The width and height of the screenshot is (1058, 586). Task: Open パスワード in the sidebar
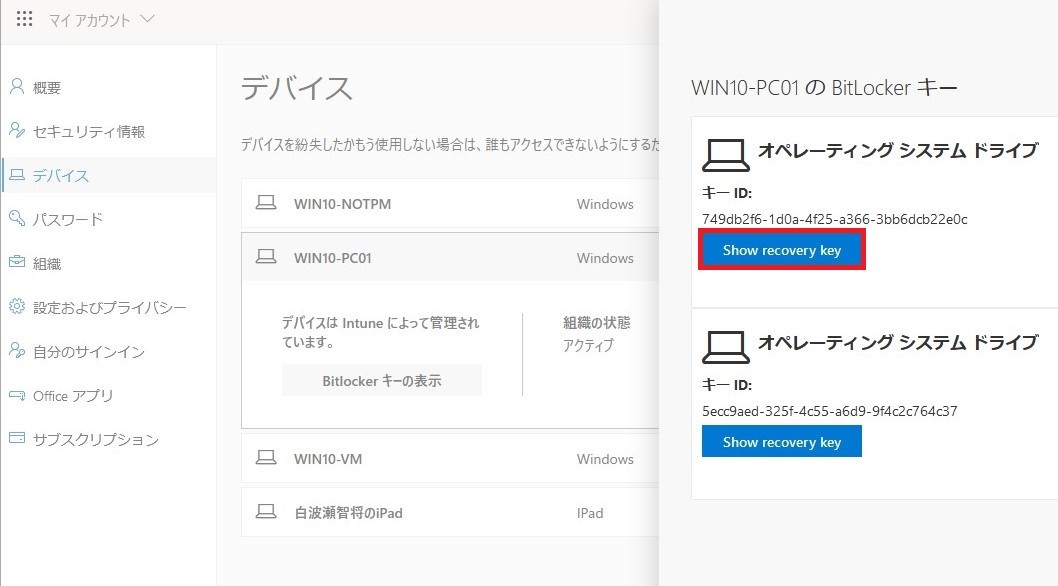pos(109,219)
